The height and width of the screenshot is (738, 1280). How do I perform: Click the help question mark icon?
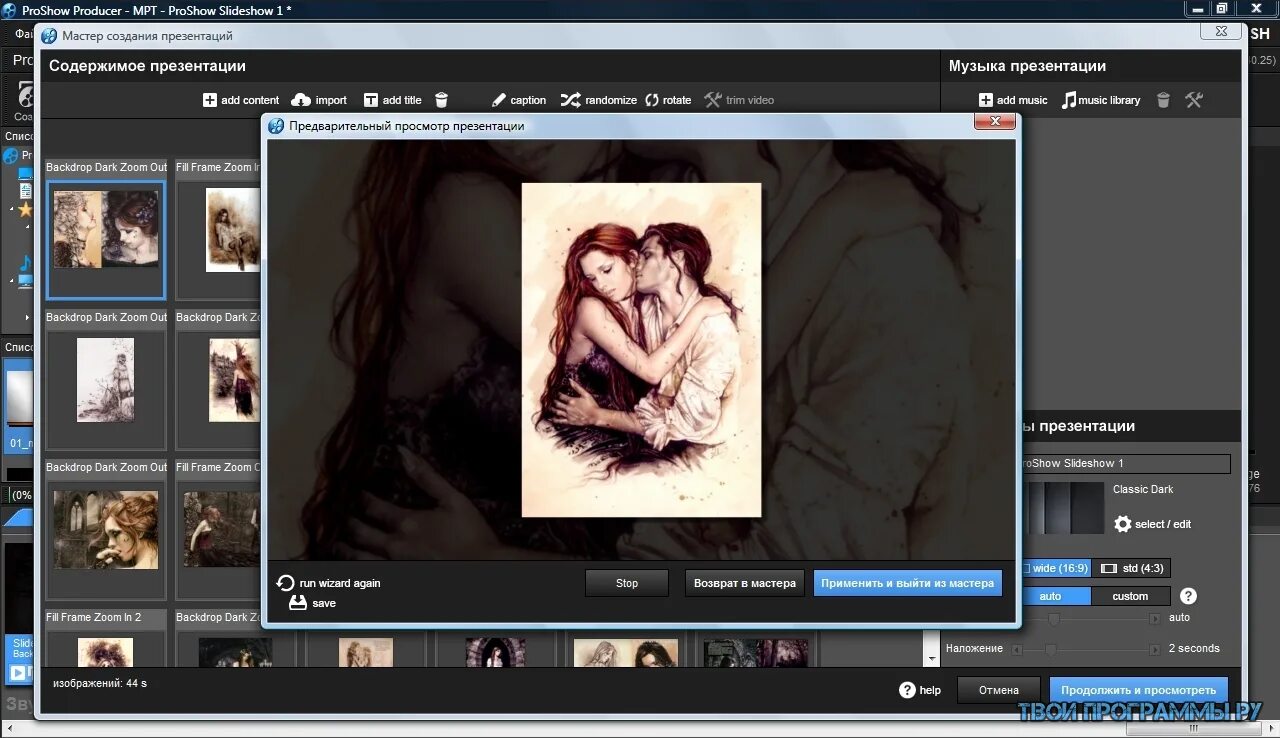click(907, 690)
